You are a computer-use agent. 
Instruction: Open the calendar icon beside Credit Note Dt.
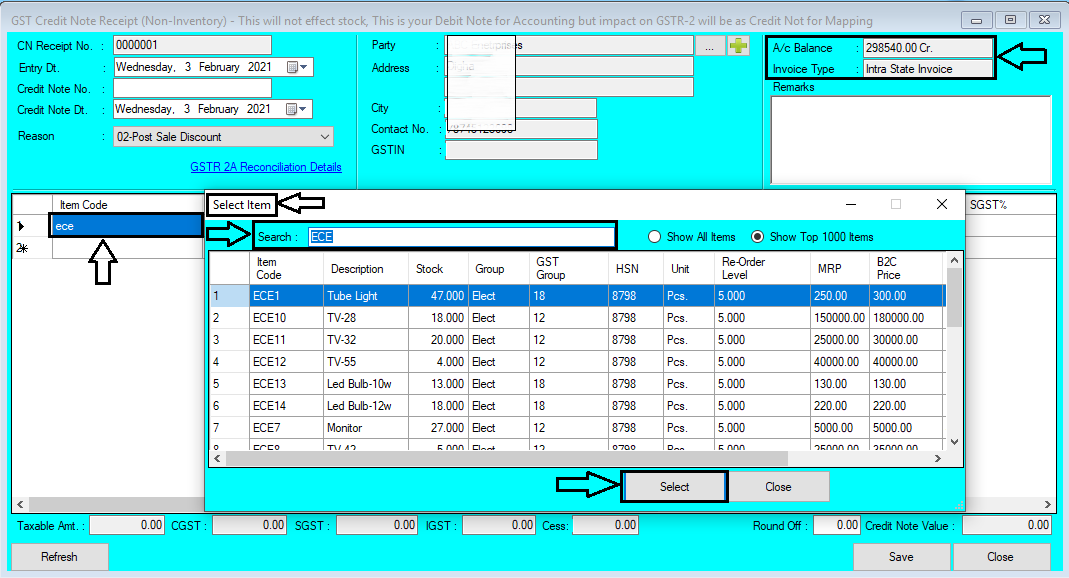(x=294, y=108)
